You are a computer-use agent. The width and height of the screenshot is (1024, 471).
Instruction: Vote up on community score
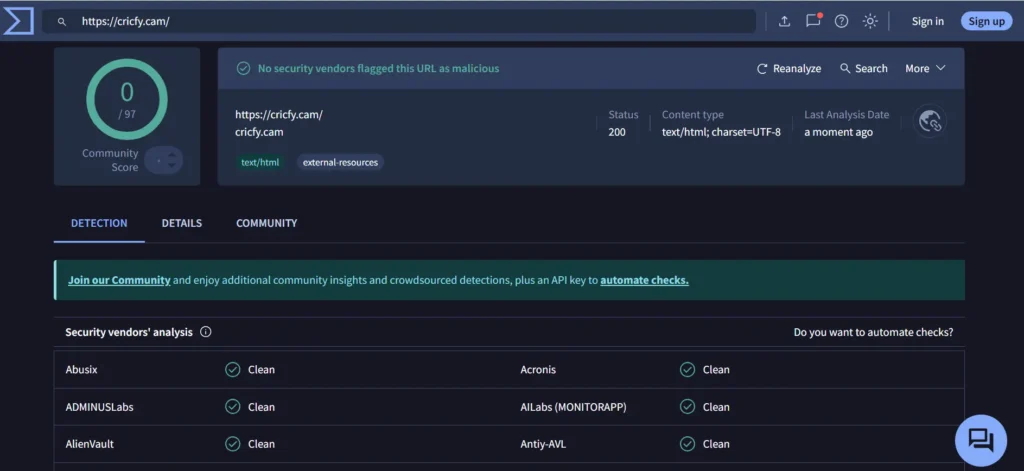(172, 155)
